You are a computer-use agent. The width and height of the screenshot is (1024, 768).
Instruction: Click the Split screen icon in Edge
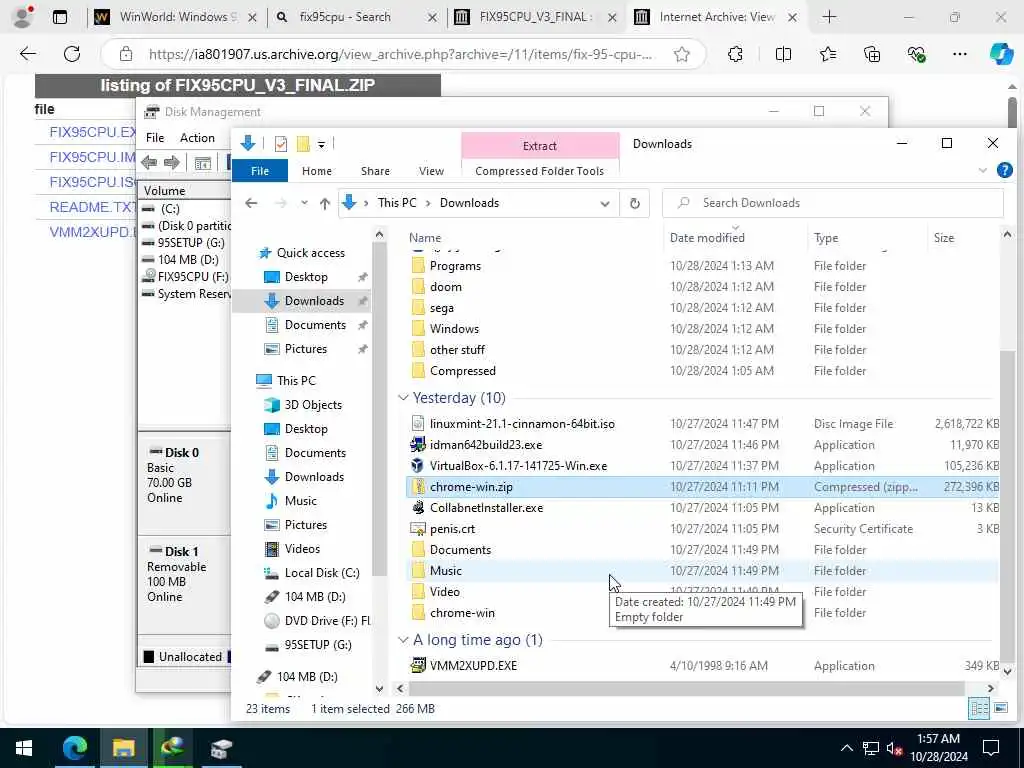[x=783, y=54]
